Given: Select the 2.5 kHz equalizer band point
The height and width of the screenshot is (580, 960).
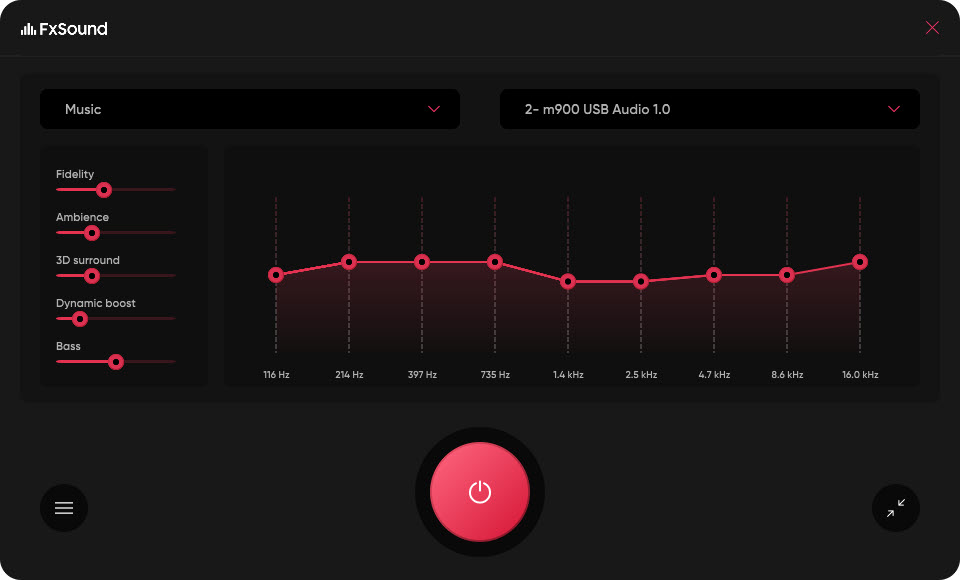Looking at the screenshot, I should [x=641, y=282].
